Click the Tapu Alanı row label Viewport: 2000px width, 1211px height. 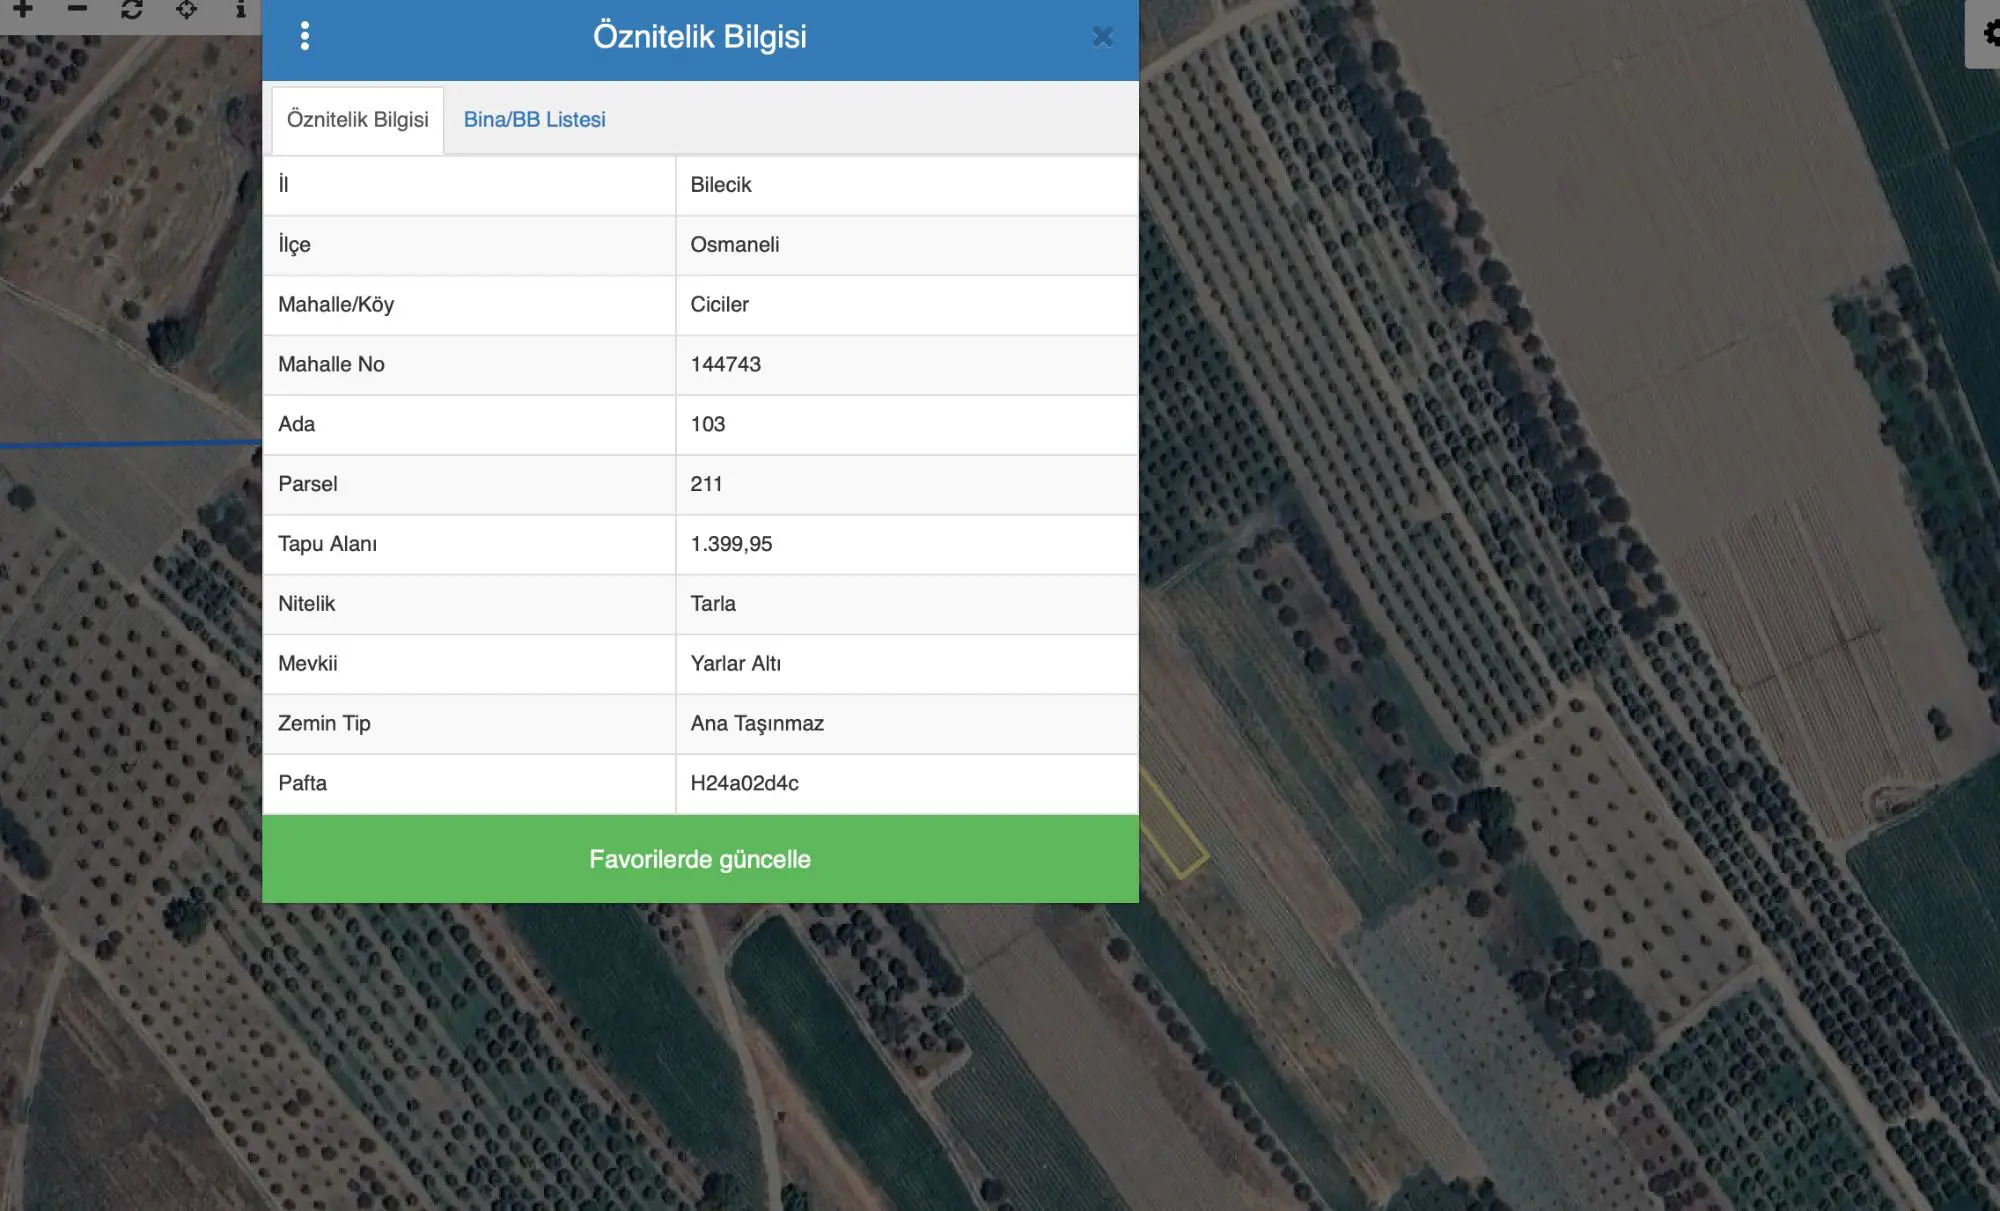click(x=327, y=544)
